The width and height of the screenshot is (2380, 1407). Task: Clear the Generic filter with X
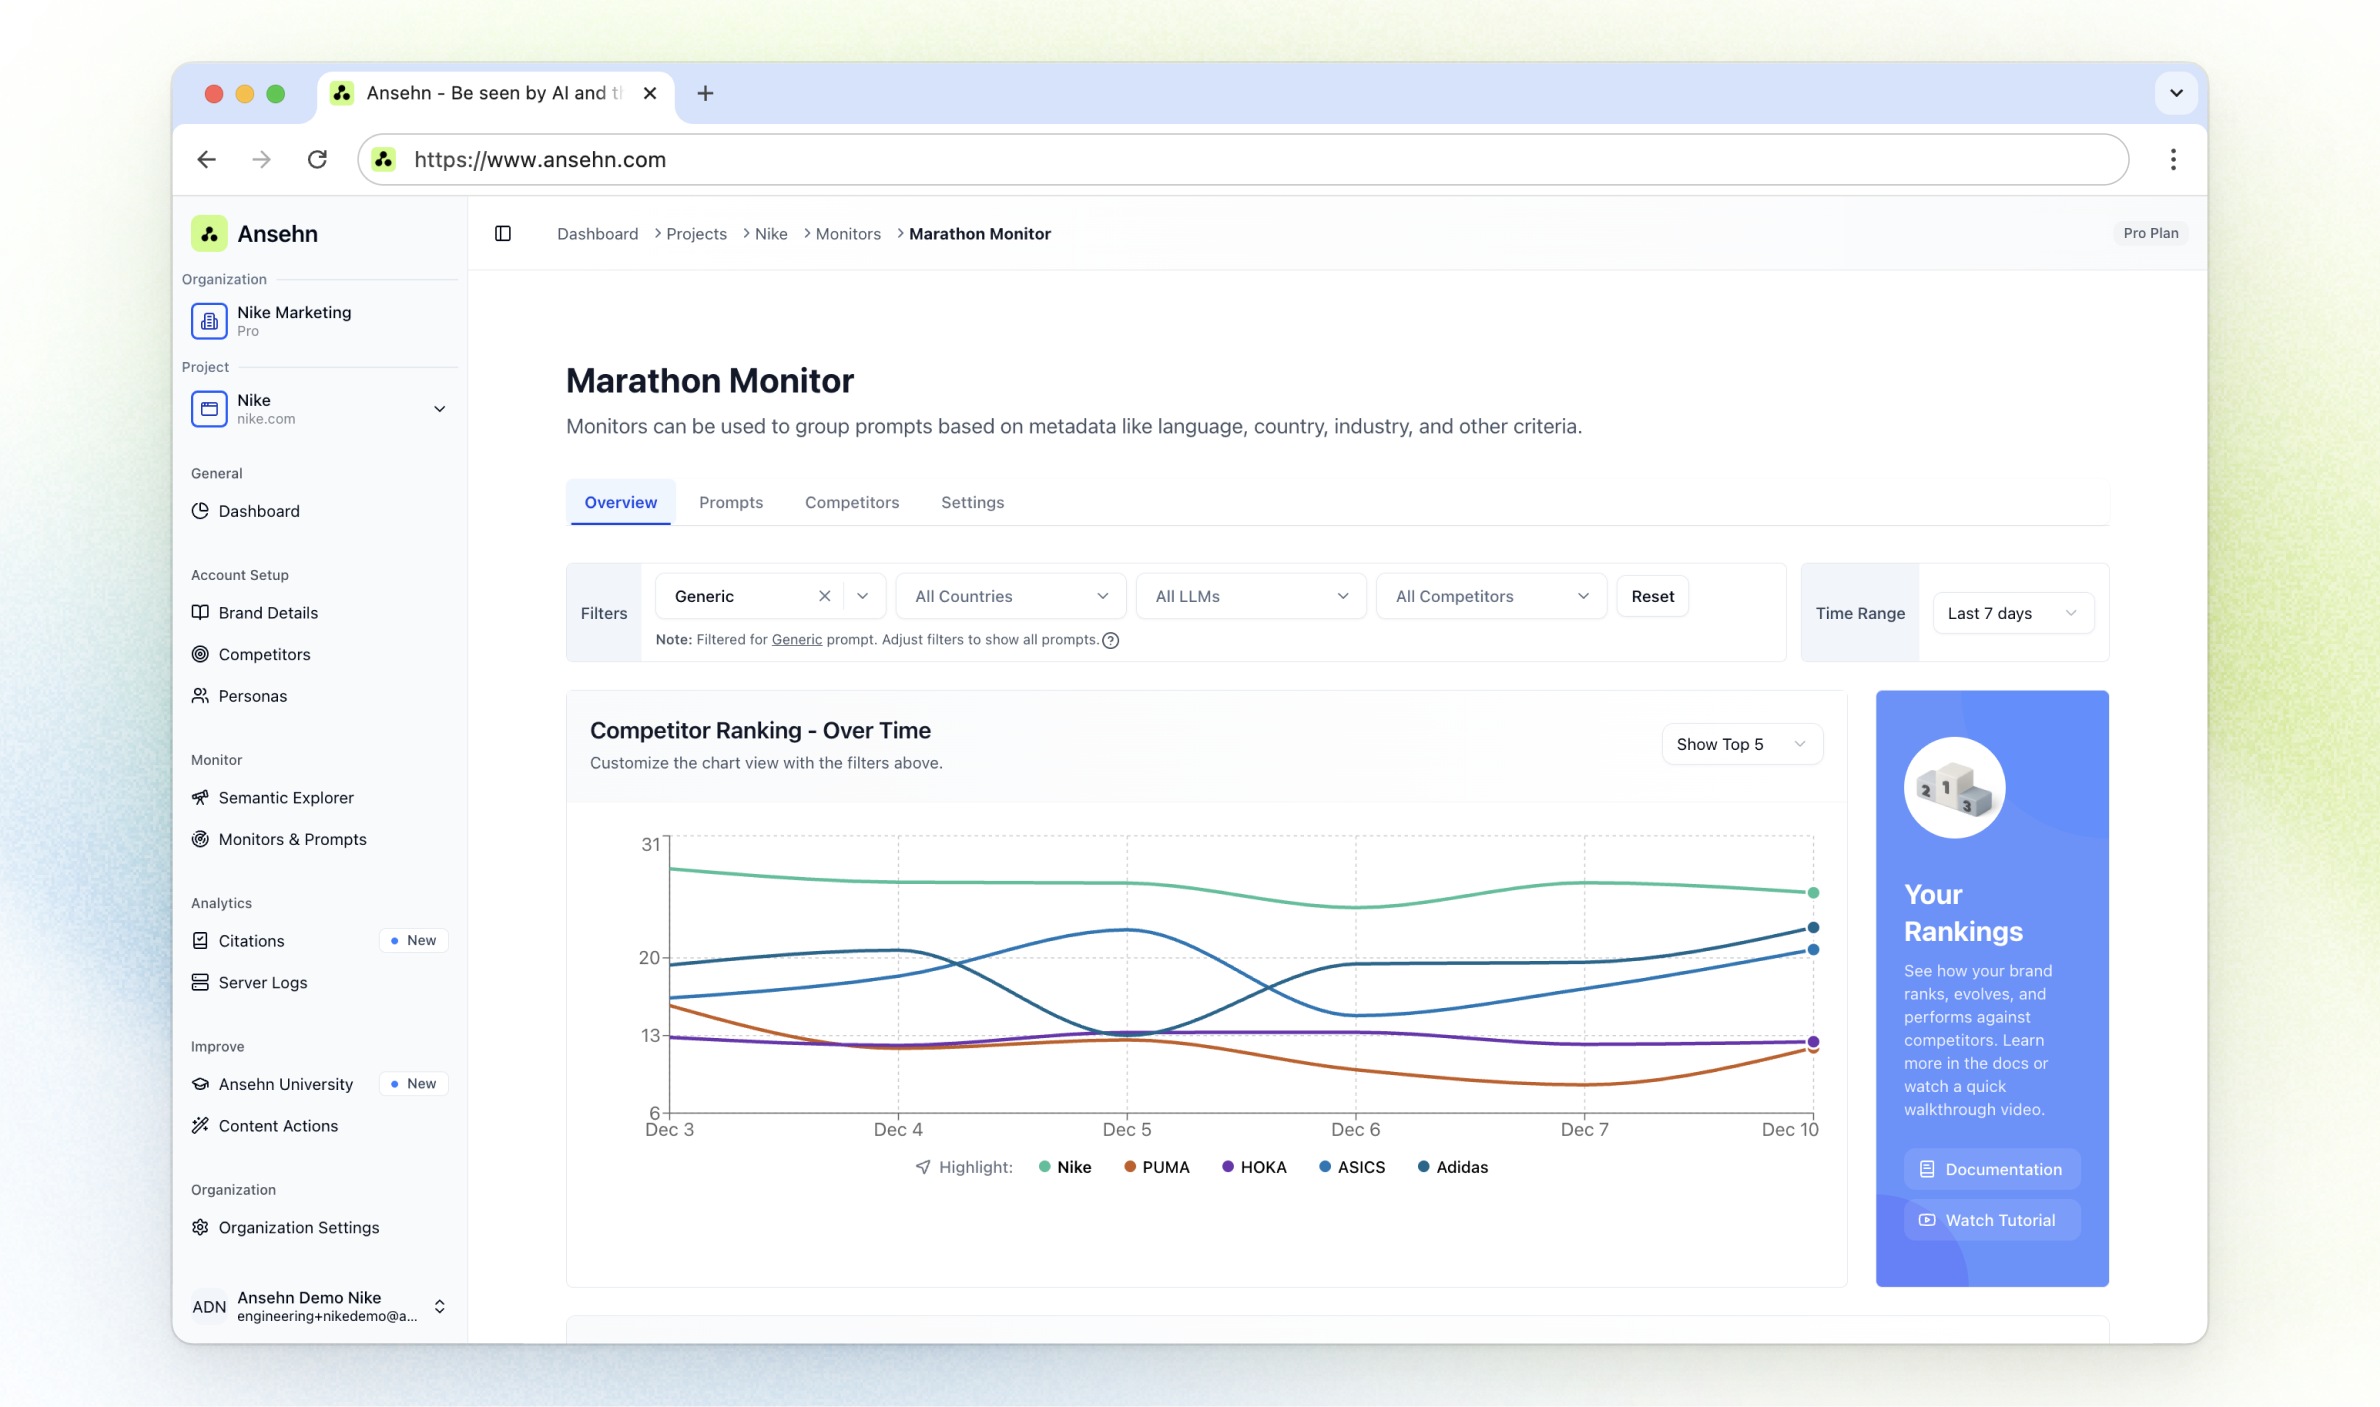pos(824,596)
